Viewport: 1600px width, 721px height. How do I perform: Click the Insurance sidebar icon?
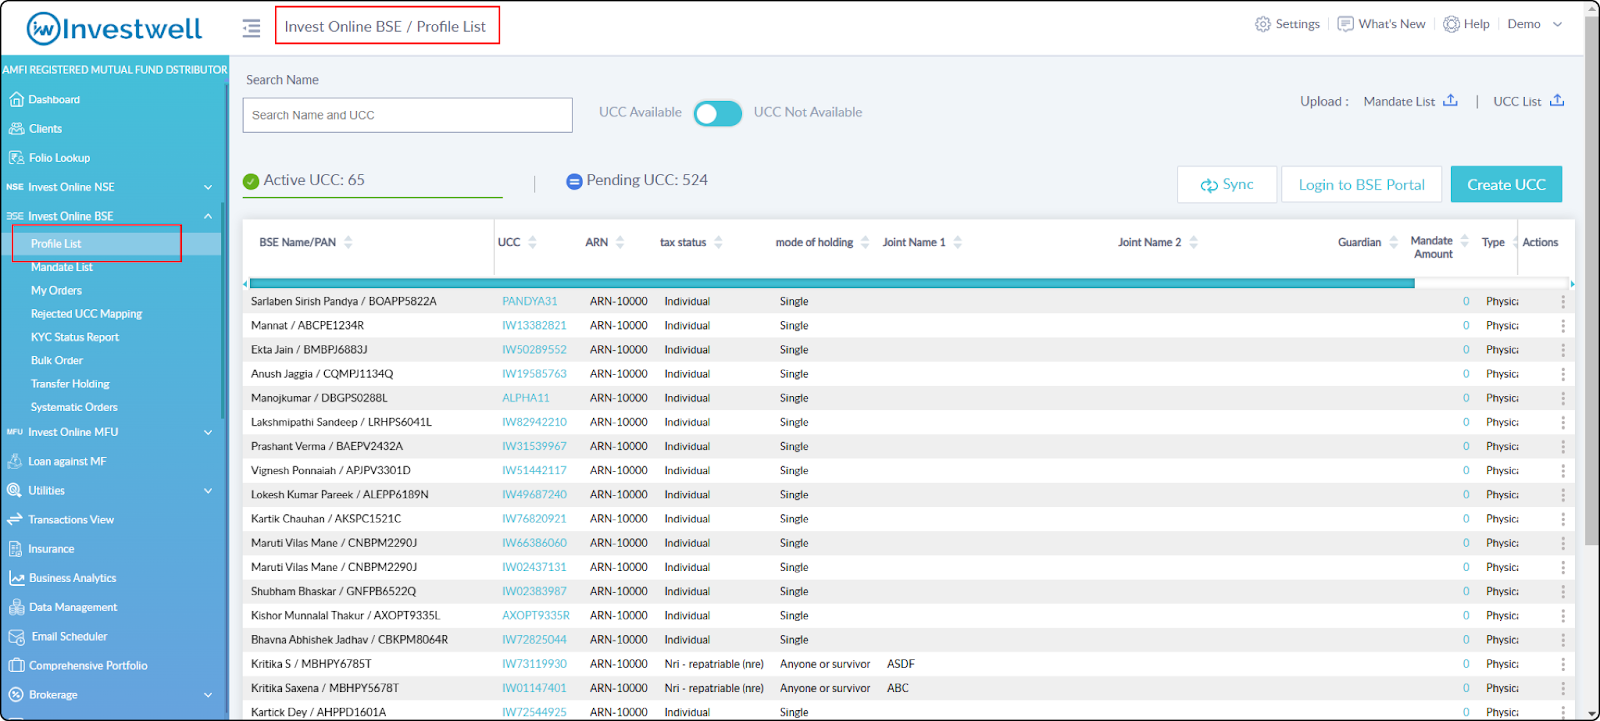point(15,548)
